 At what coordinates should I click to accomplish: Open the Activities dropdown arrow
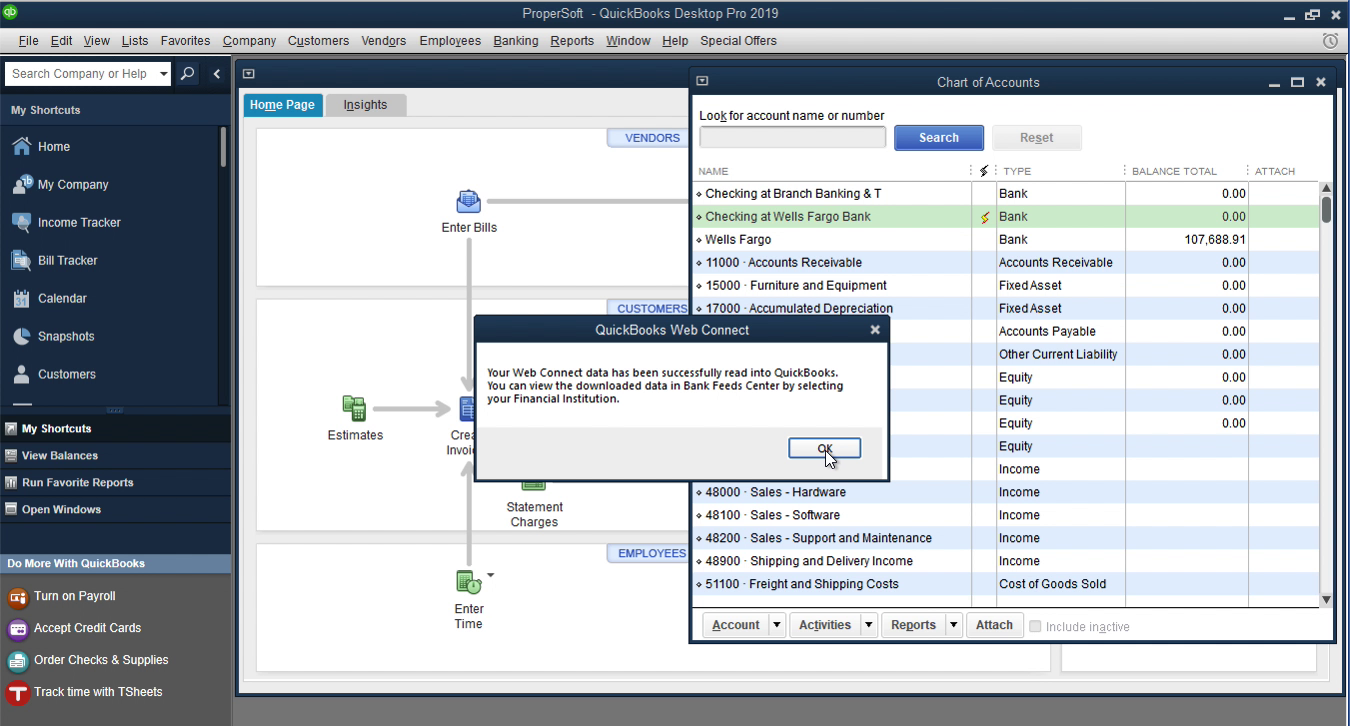(x=868, y=625)
